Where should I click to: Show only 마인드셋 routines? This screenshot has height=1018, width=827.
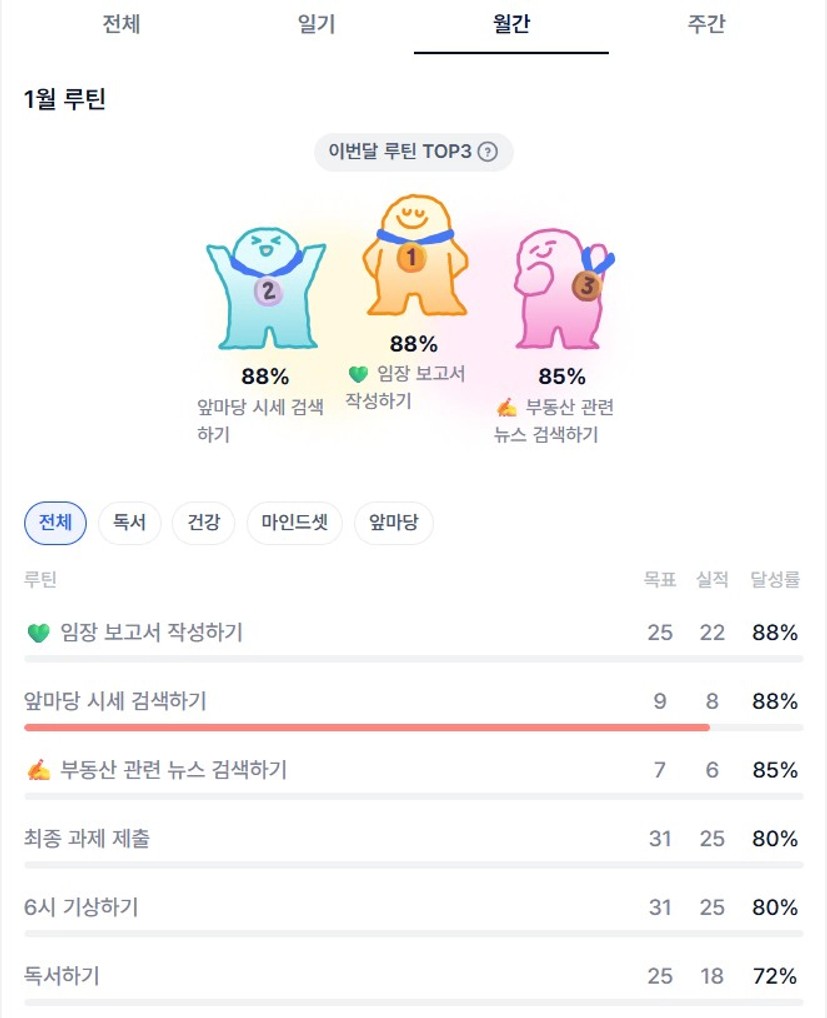(x=294, y=523)
